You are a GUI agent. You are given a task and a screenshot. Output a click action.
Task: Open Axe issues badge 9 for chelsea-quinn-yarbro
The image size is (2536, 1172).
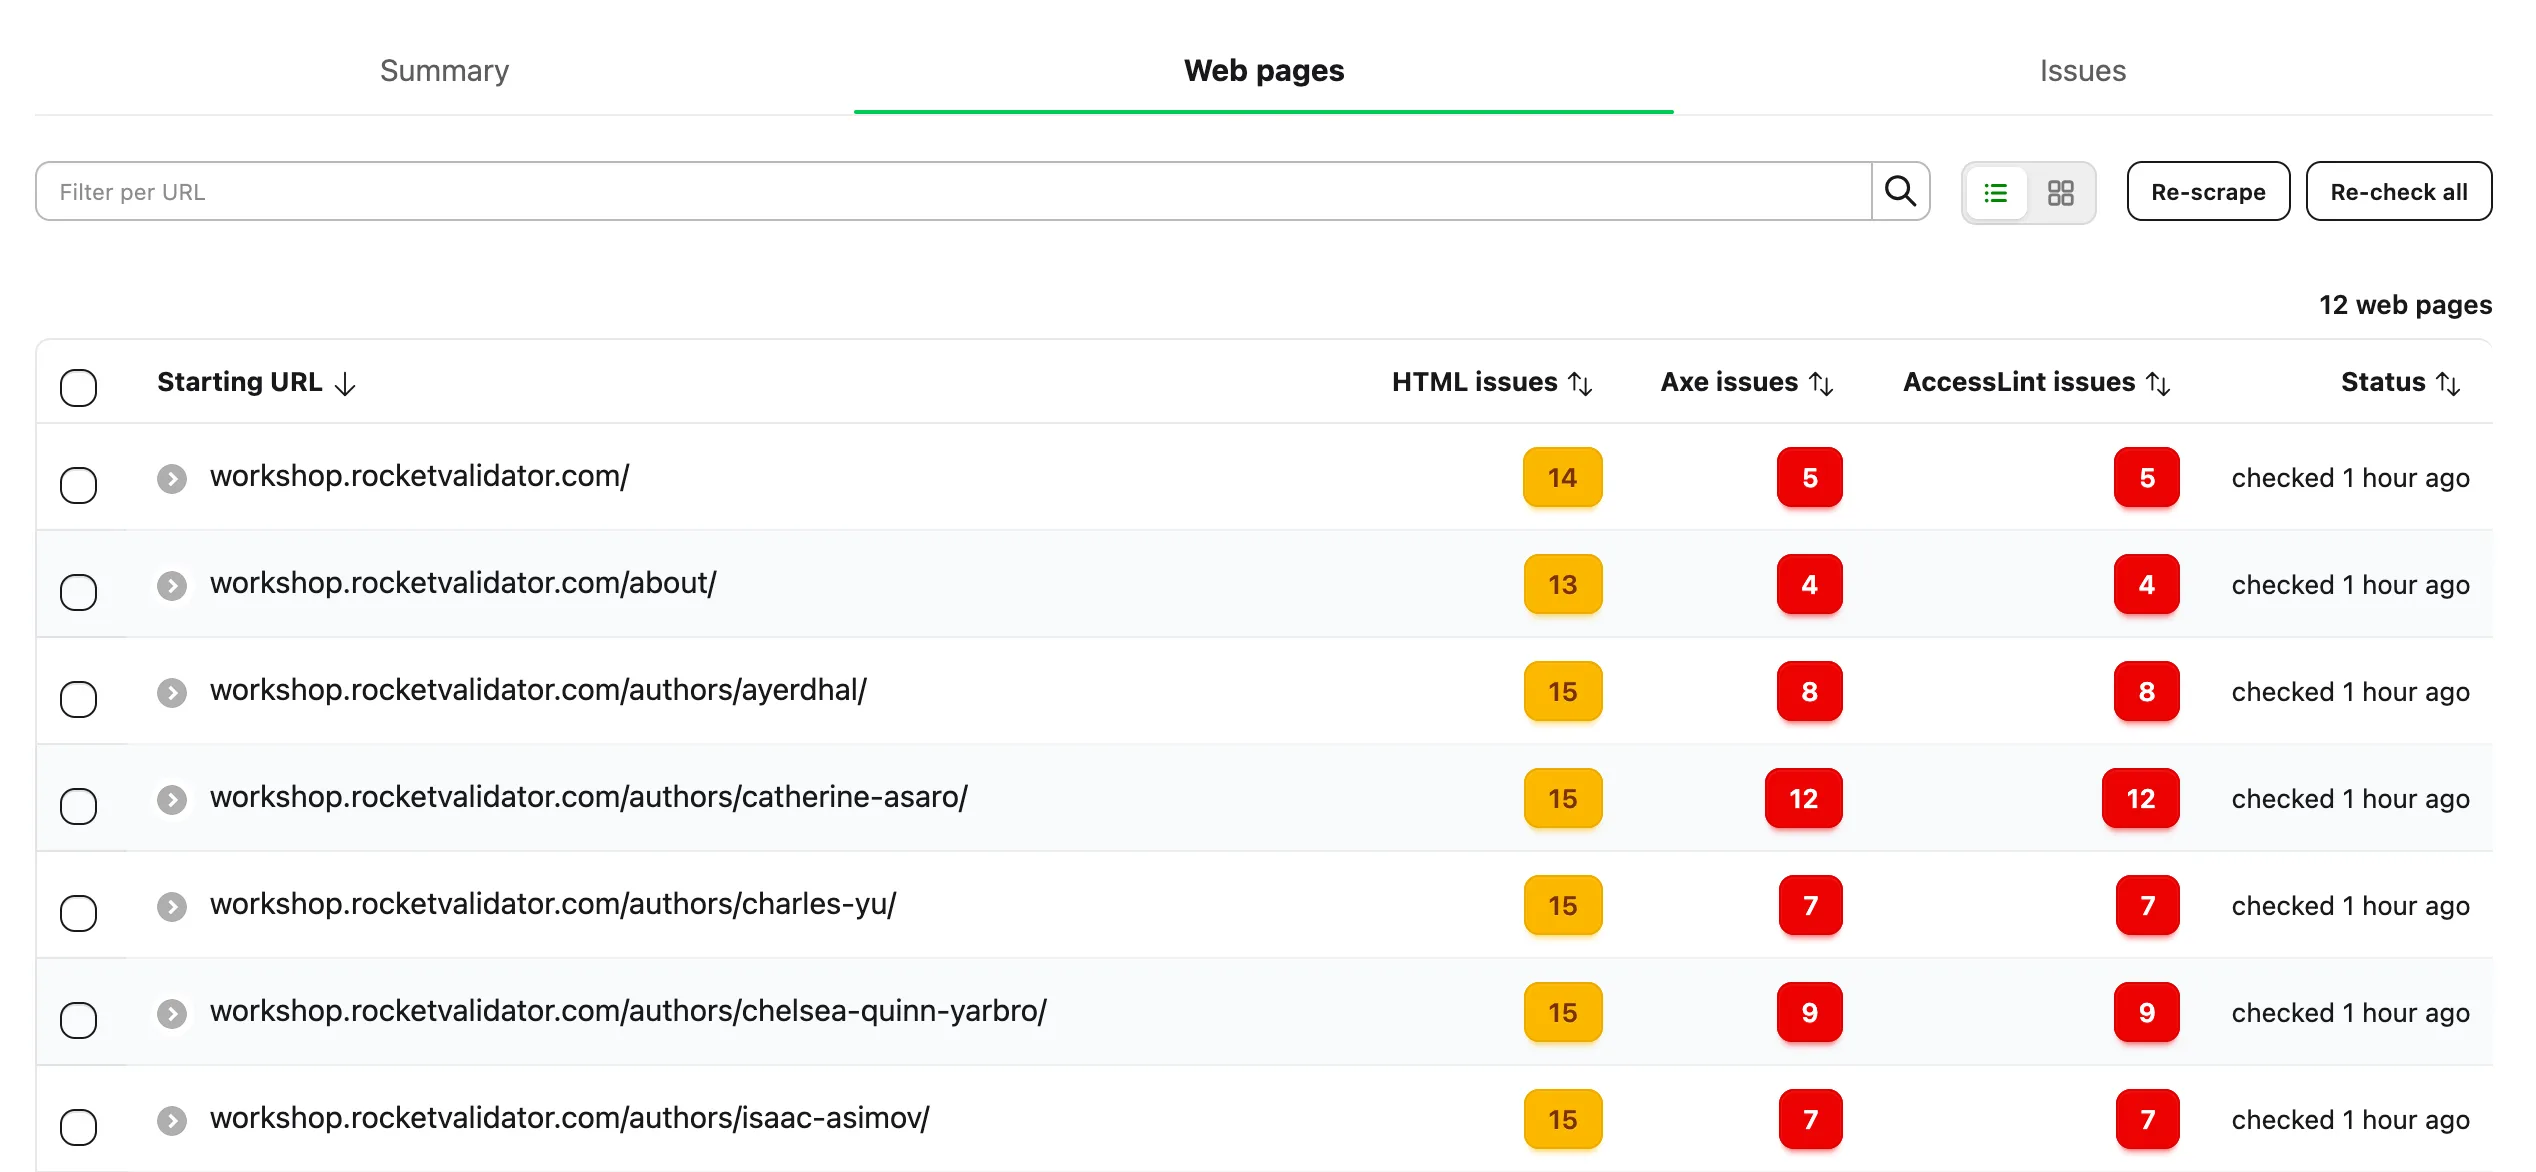(1809, 1012)
